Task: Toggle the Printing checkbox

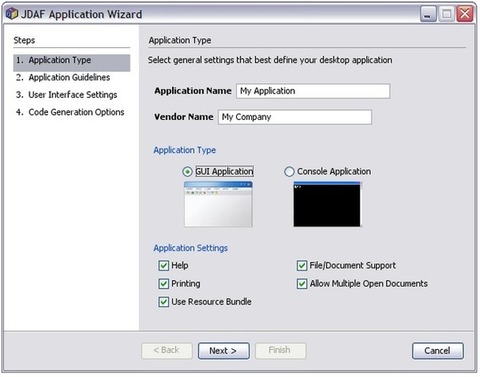Action: point(163,284)
